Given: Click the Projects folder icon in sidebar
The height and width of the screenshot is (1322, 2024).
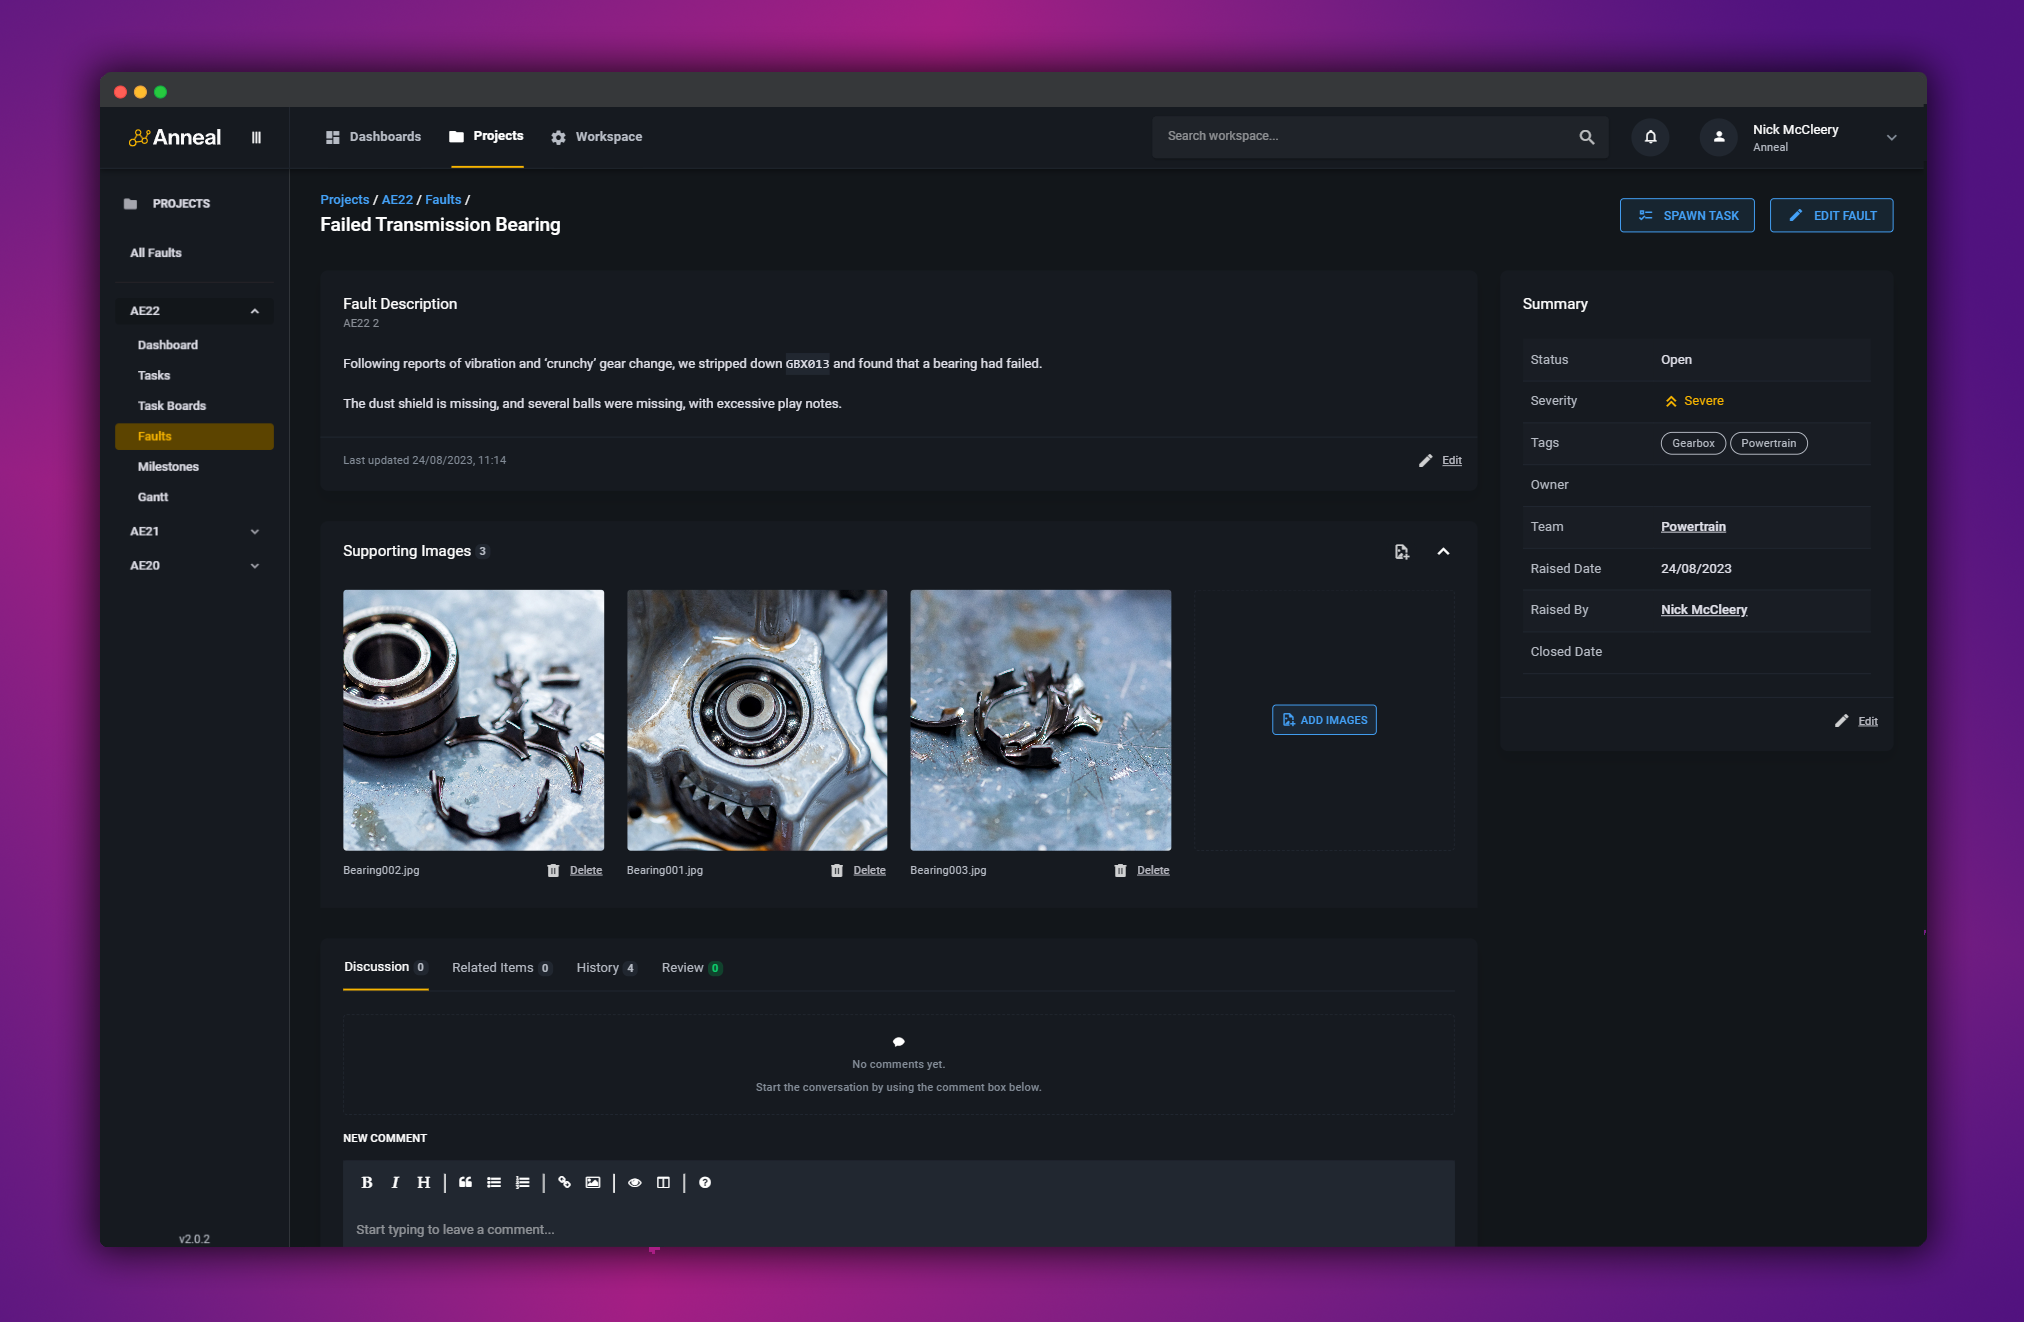Looking at the screenshot, I should (130, 204).
